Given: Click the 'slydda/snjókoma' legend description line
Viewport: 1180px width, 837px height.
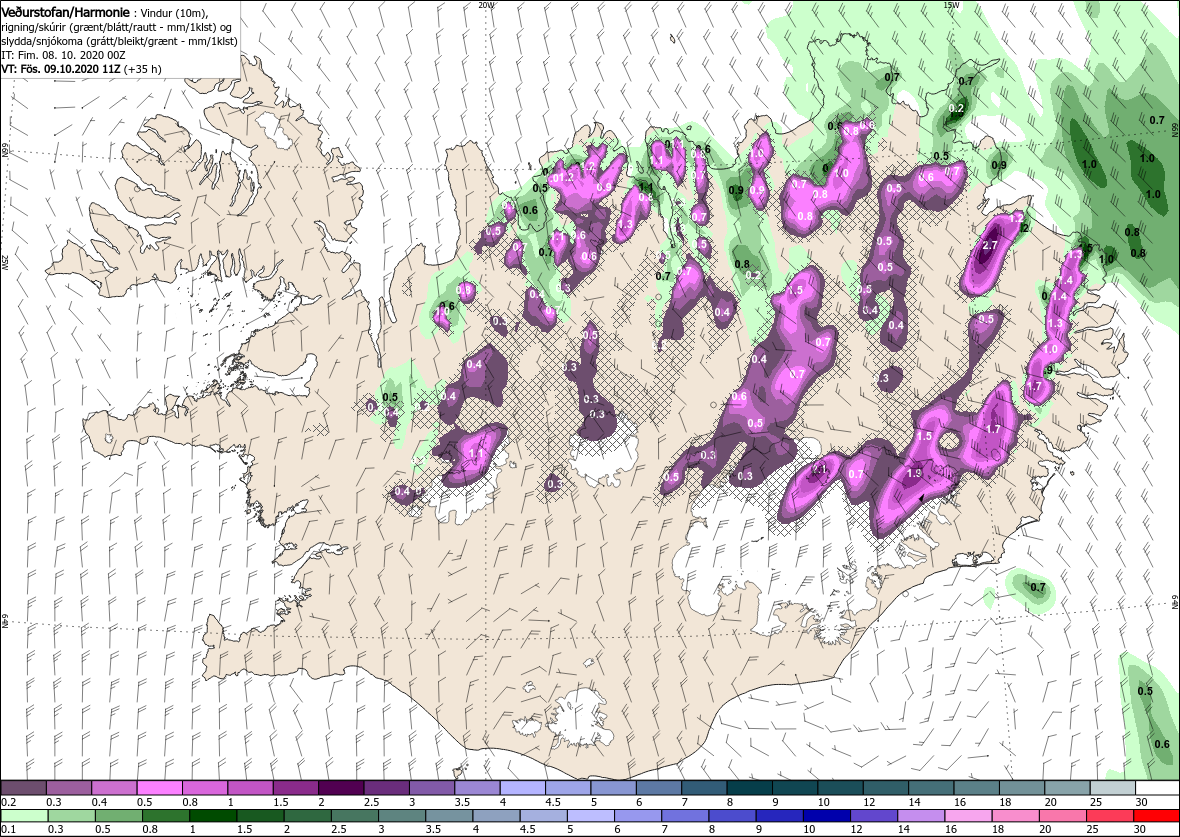Looking at the screenshot, I should 120,41.
